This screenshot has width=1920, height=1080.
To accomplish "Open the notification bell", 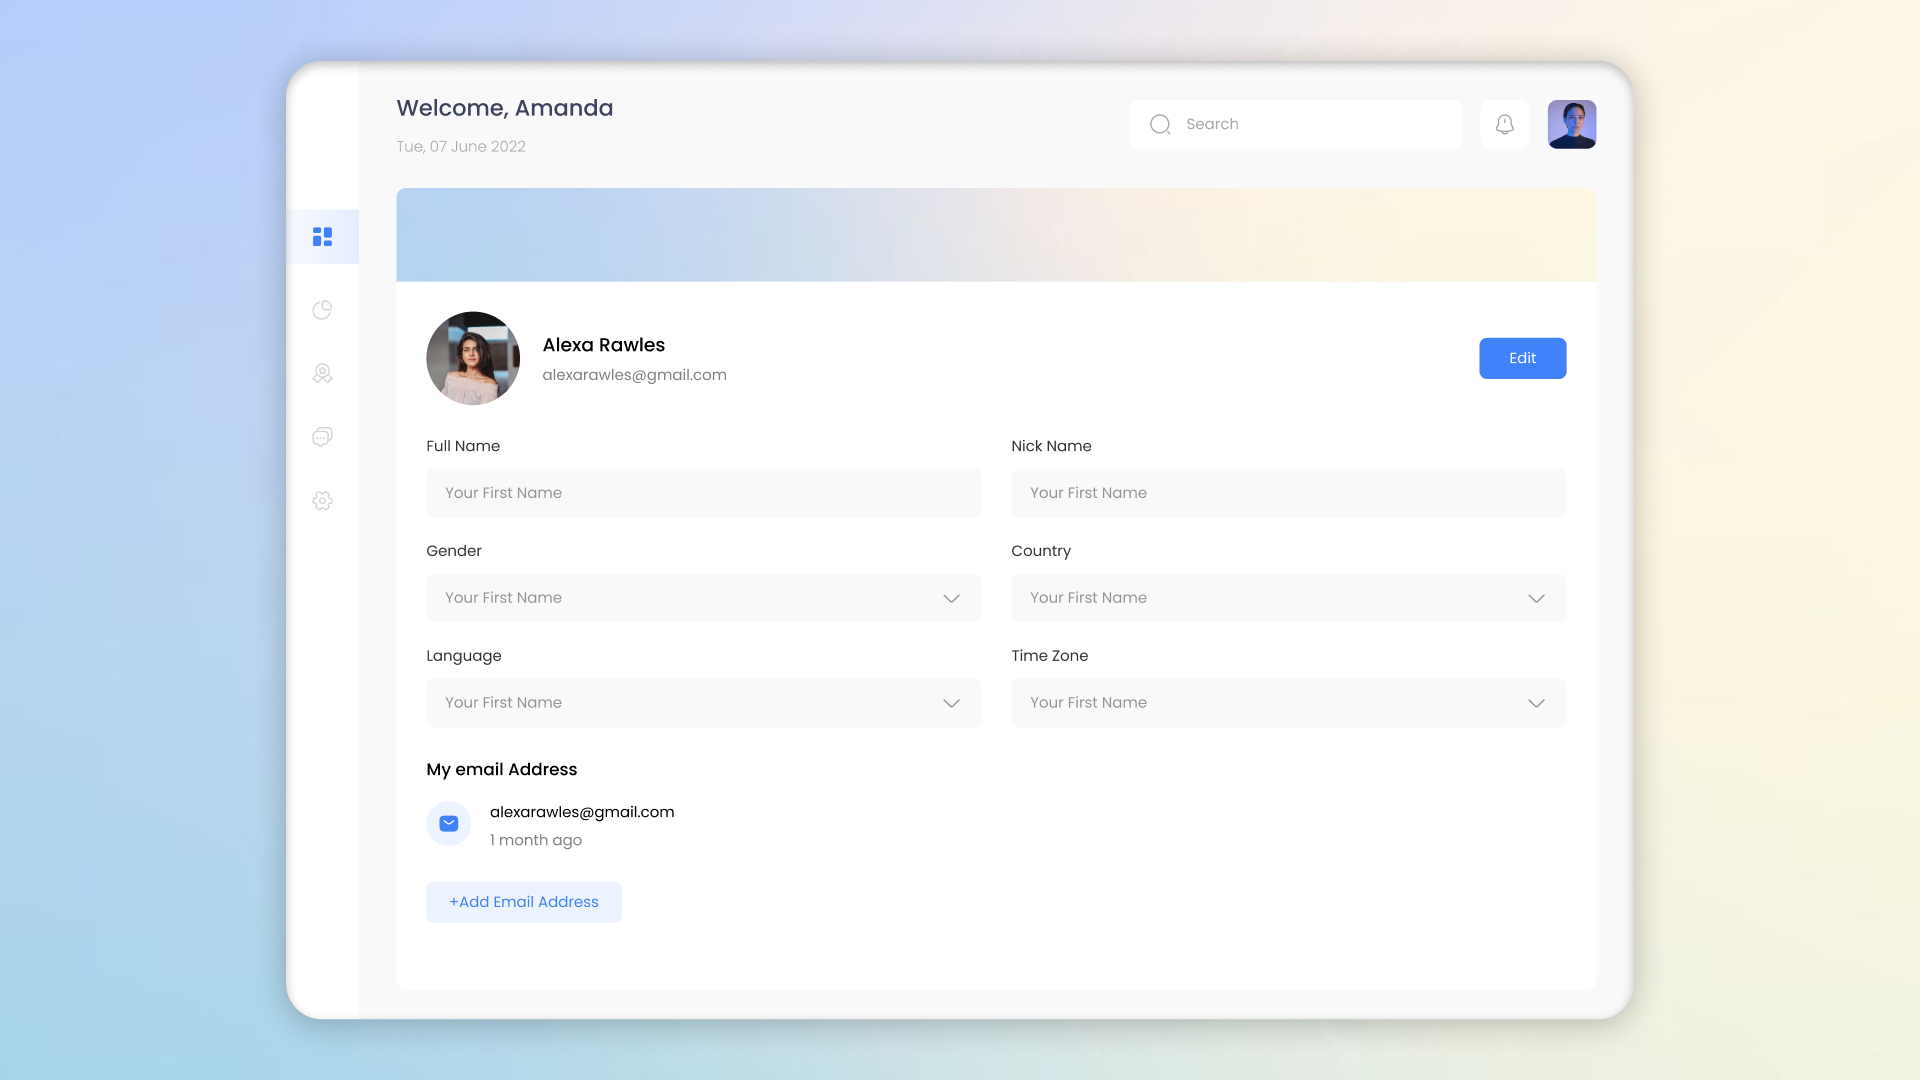I will (x=1504, y=124).
